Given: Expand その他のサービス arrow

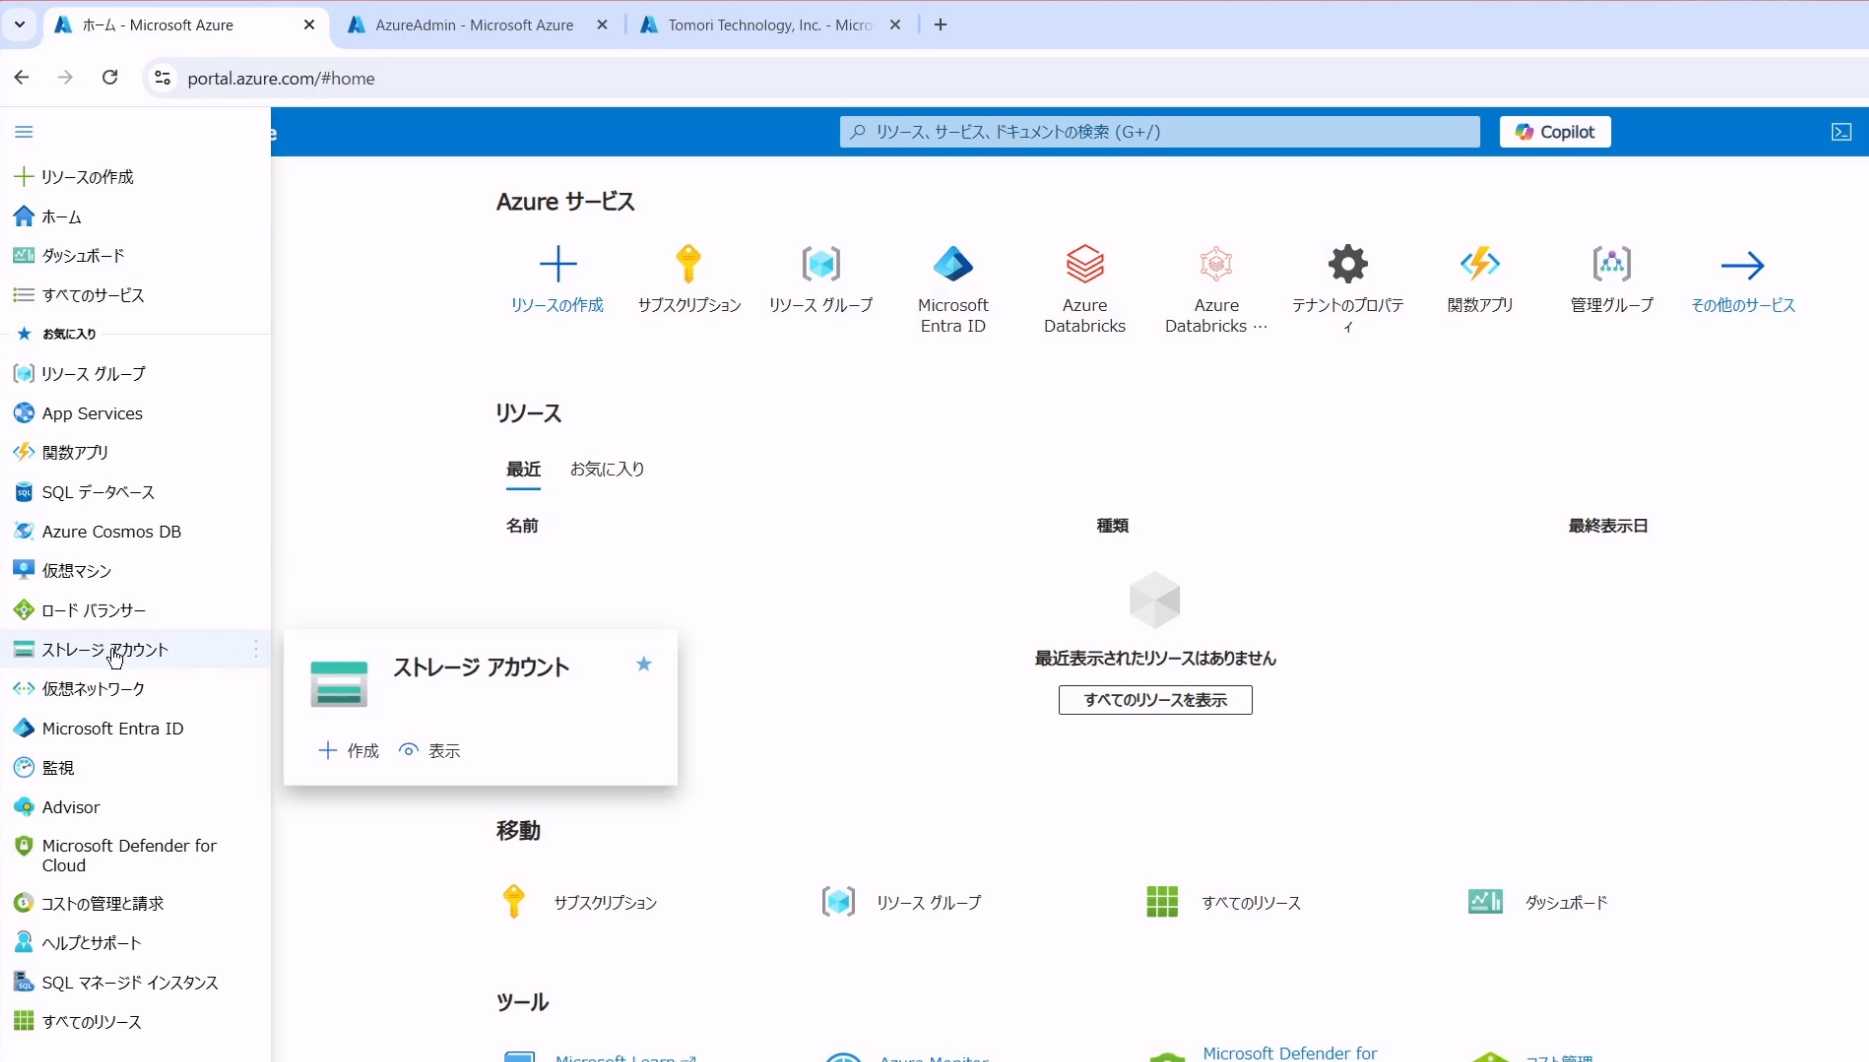Looking at the screenshot, I should (x=1742, y=266).
